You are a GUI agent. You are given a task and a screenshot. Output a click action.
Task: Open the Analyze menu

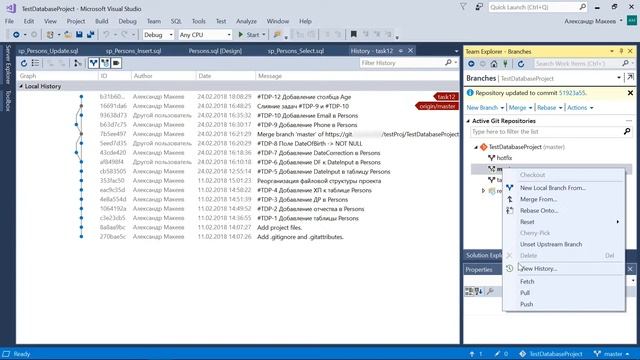click(x=247, y=21)
